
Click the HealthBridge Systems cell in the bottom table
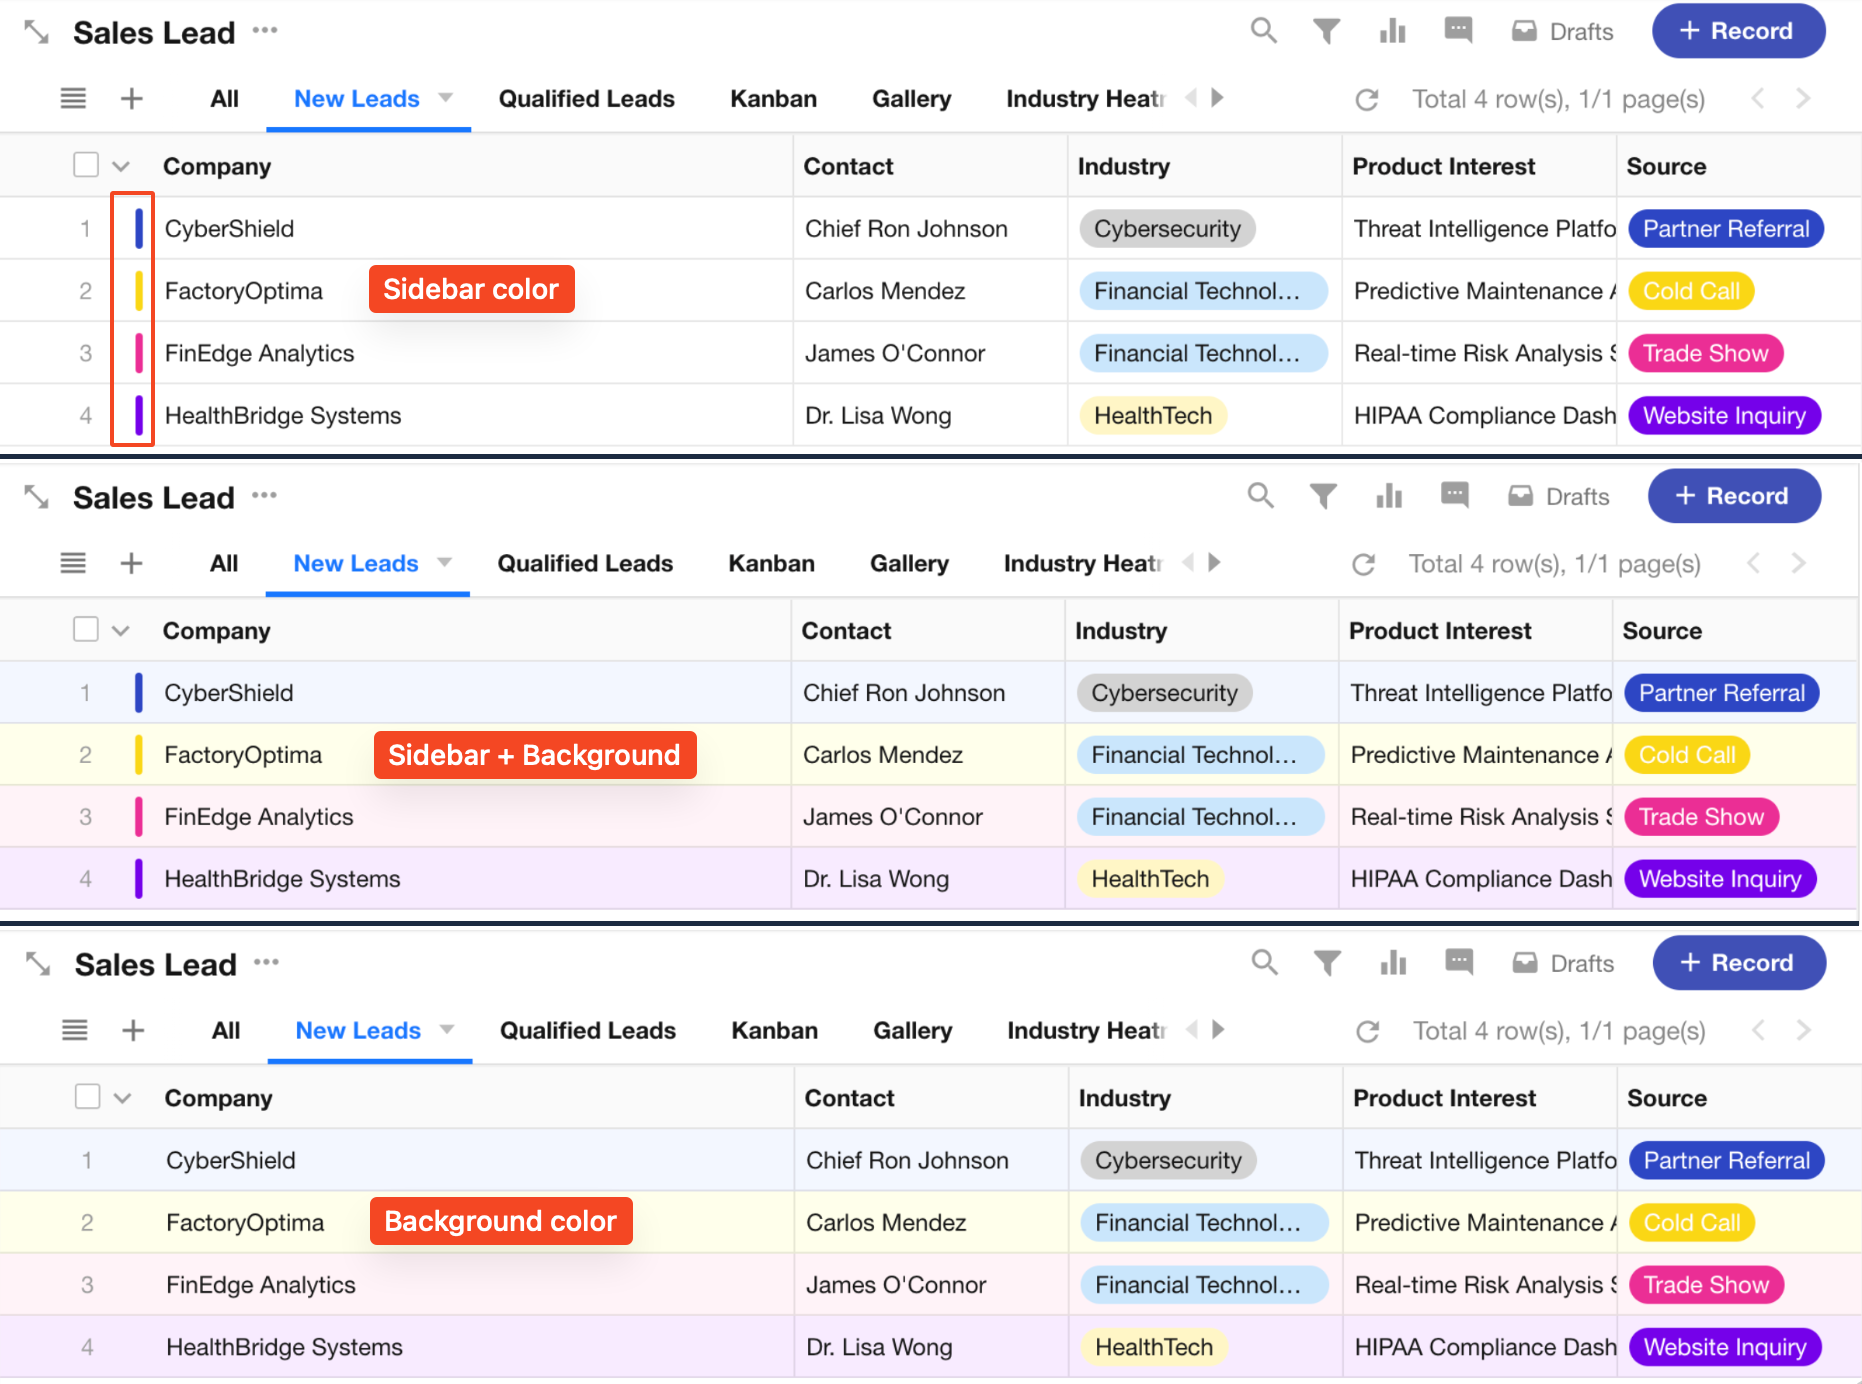coord(284,1347)
